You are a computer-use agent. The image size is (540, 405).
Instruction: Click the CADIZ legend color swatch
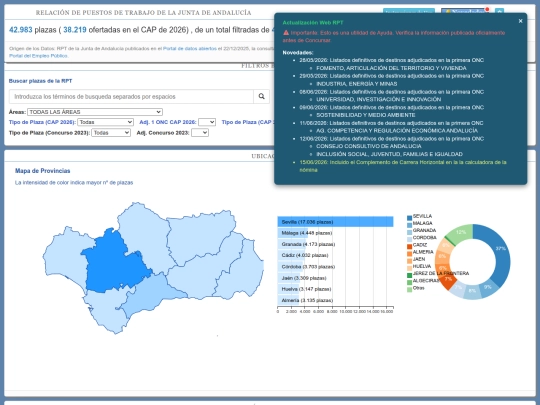(409, 246)
